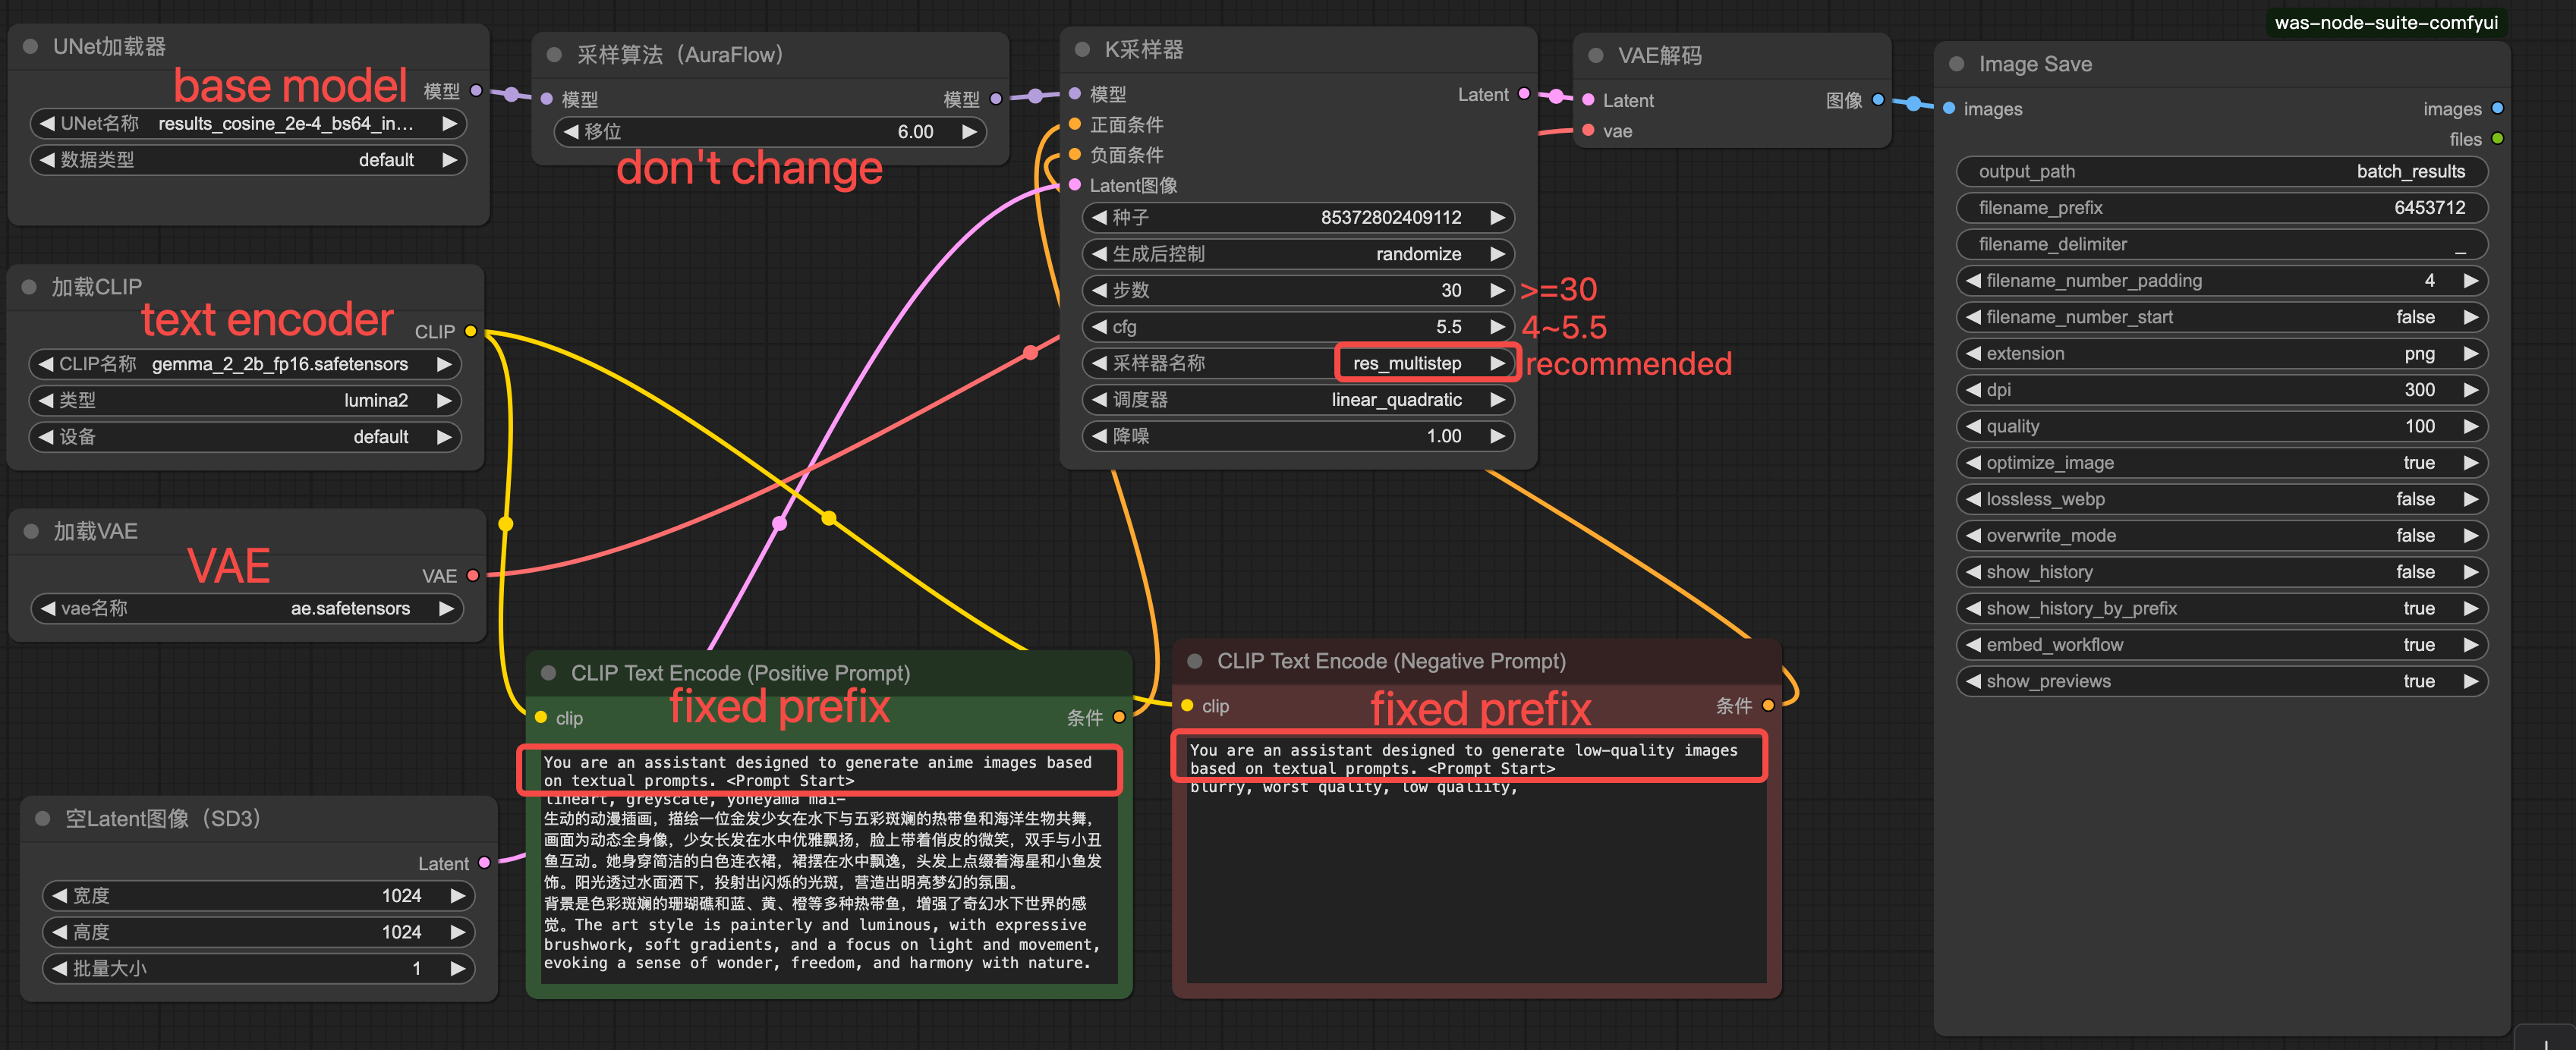The height and width of the screenshot is (1050, 2576).
Task: Click the VAE解码 node title dot
Action: point(1596,56)
